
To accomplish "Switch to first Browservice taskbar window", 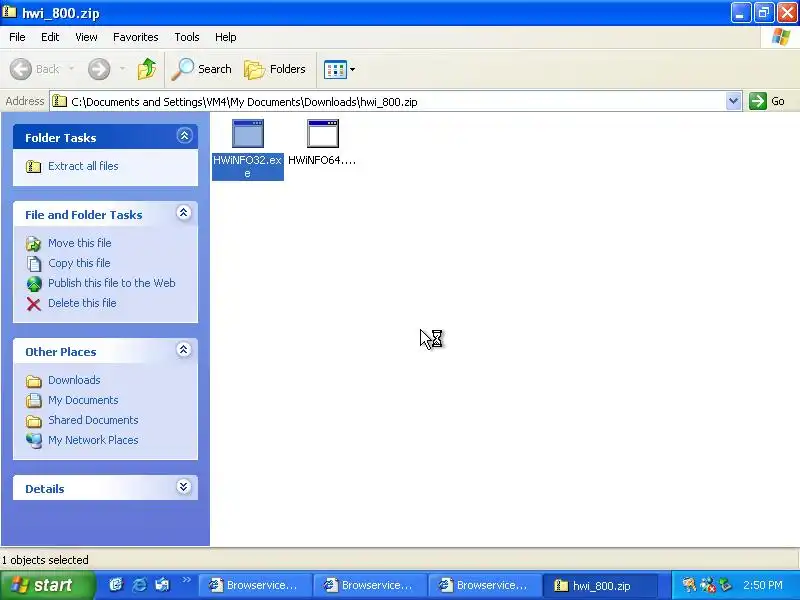I will (x=255, y=585).
